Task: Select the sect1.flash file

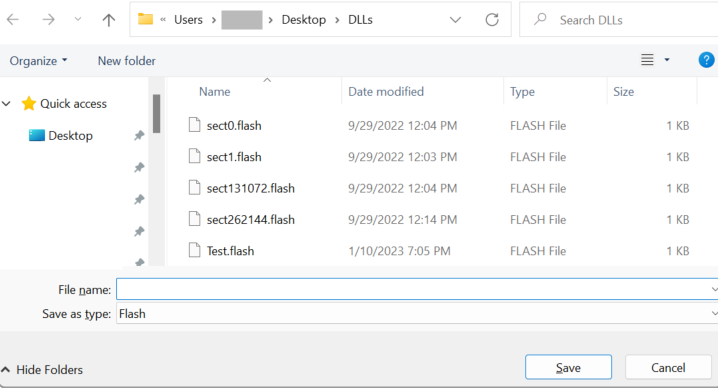Action: [x=234, y=157]
